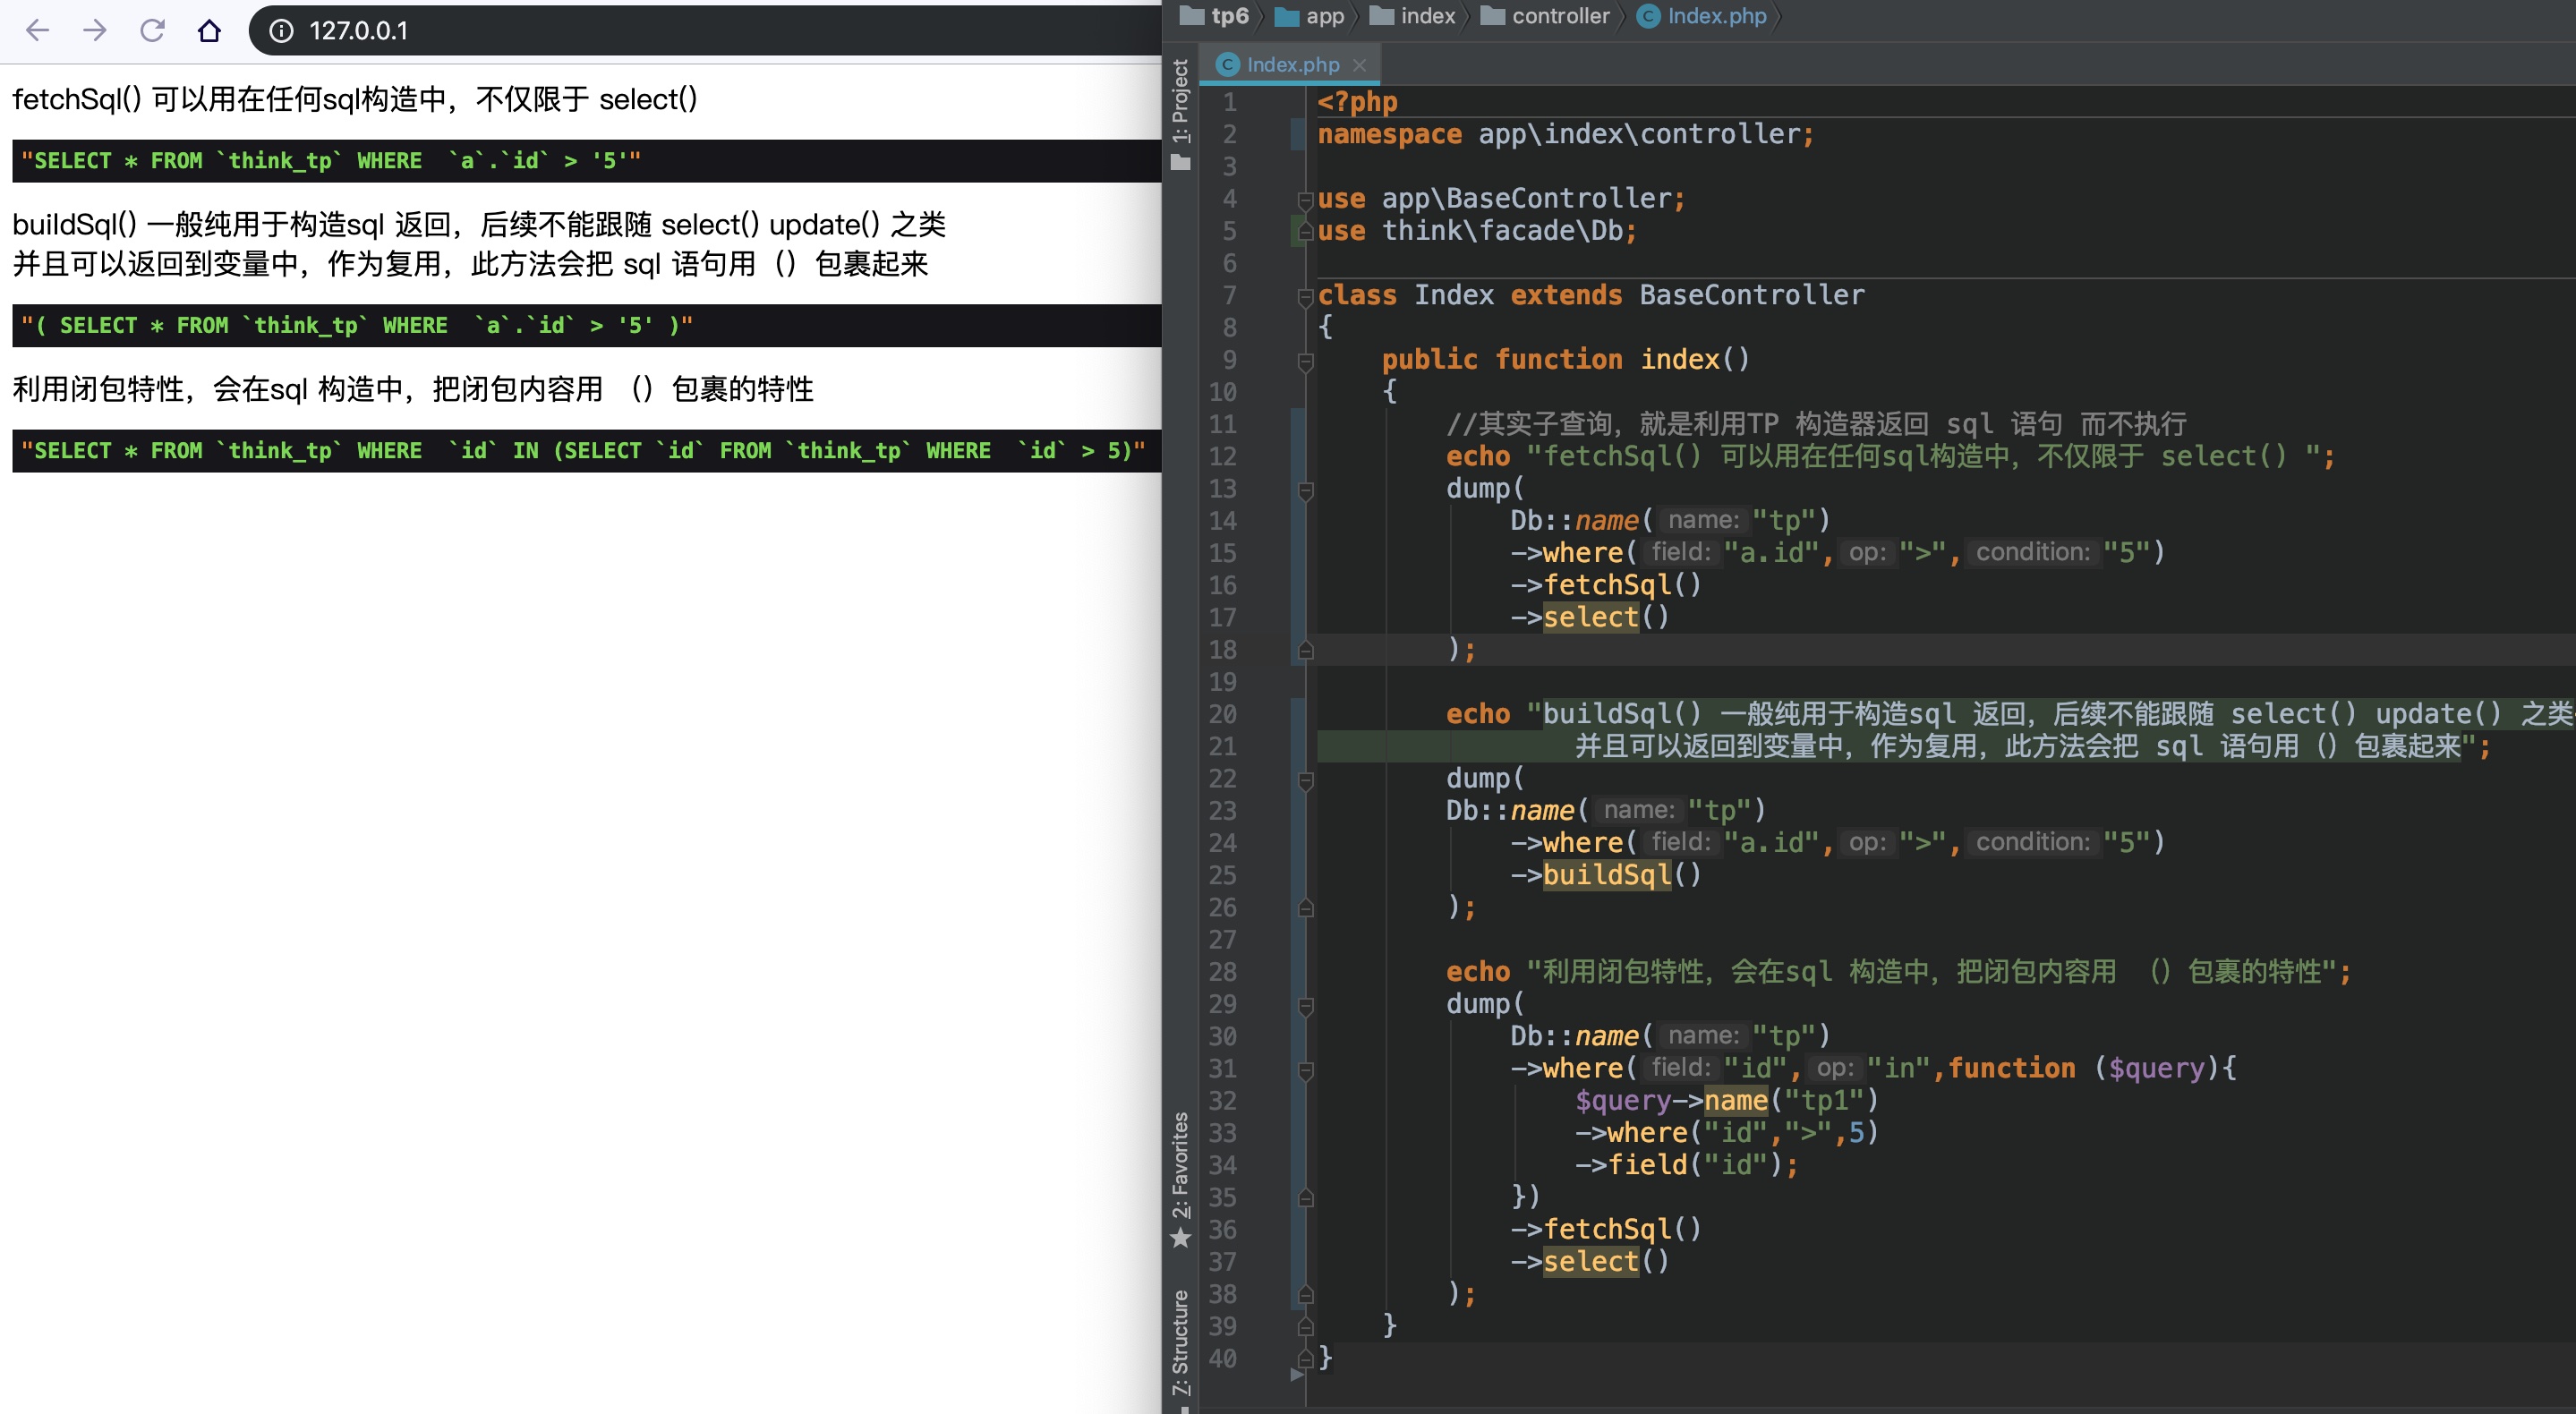Click line number 1 in gutter

pyautogui.click(x=1229, y=102)
